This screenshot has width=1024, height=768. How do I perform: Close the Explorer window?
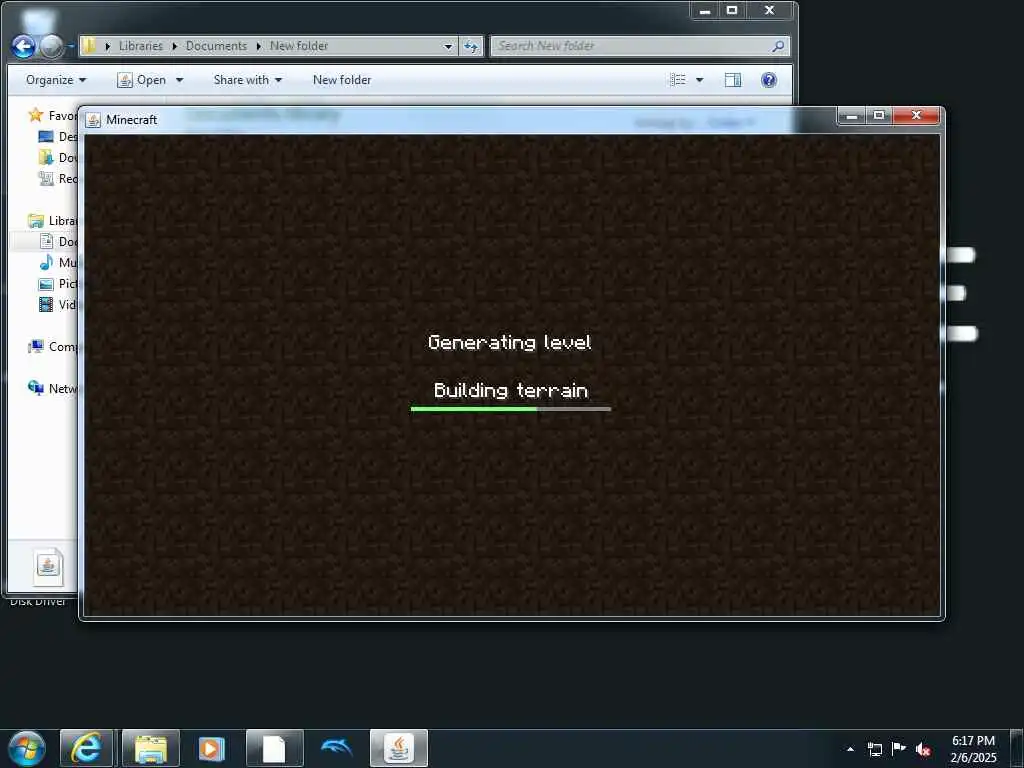(x=769, y=11)
